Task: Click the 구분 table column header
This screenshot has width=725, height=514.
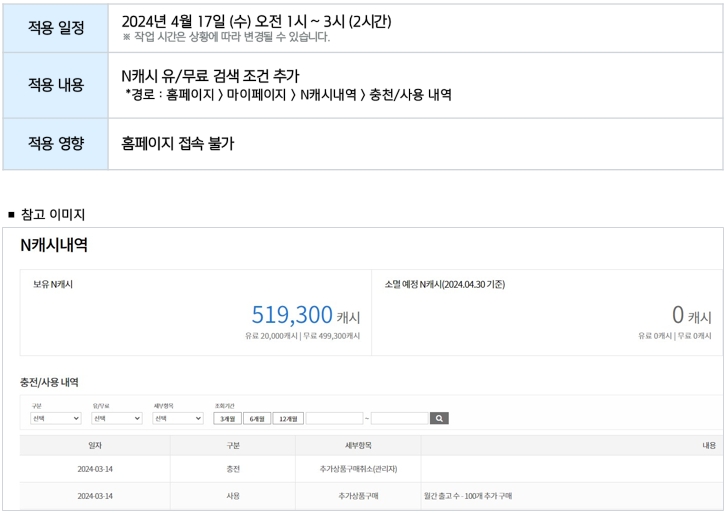Action: coord(233,446)
